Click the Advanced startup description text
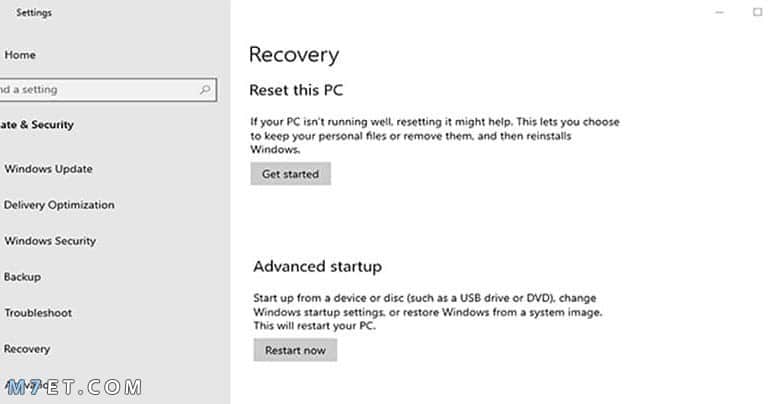 428,312
